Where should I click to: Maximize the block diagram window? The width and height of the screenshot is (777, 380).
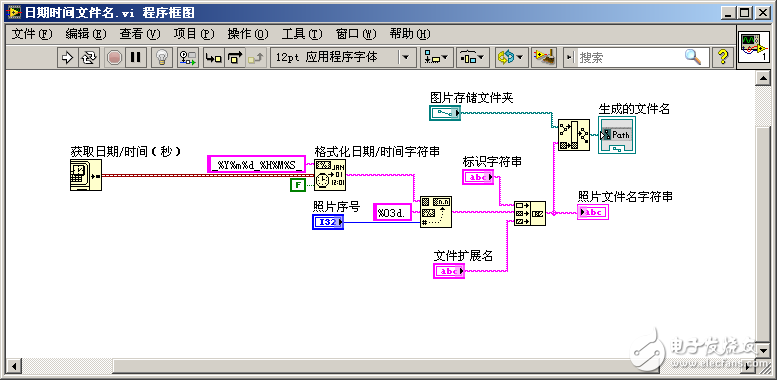[x=744, y=13]
